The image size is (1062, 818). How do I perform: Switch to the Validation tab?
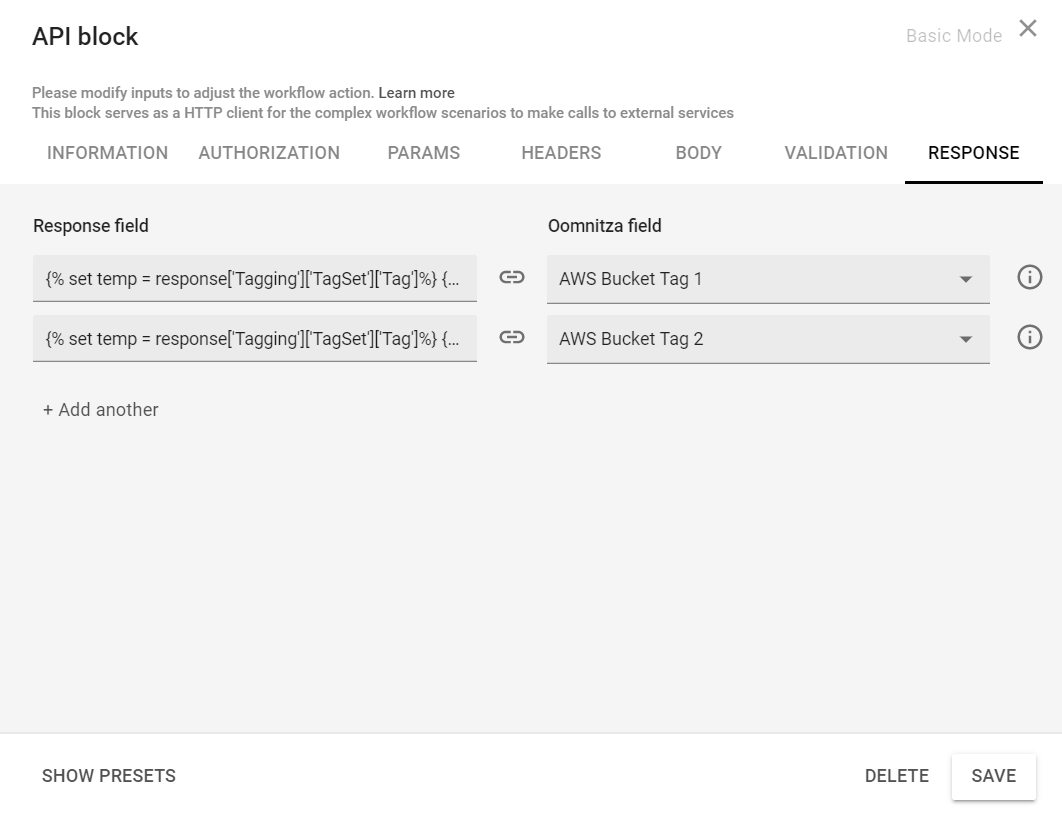click(x=836, y=153)
